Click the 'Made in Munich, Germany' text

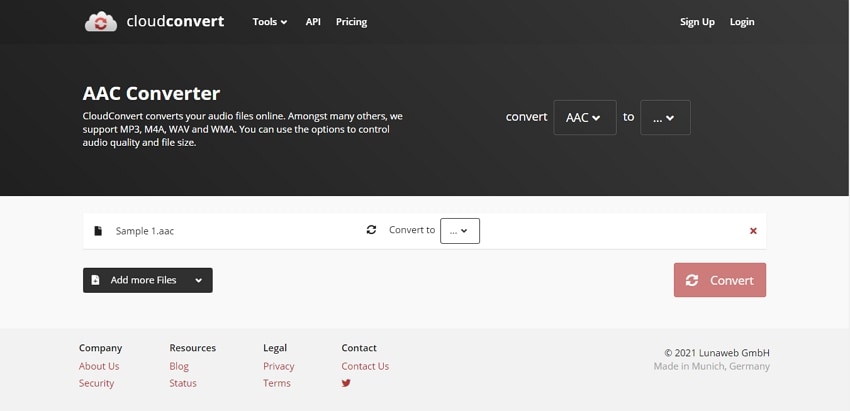click(712, 367)
